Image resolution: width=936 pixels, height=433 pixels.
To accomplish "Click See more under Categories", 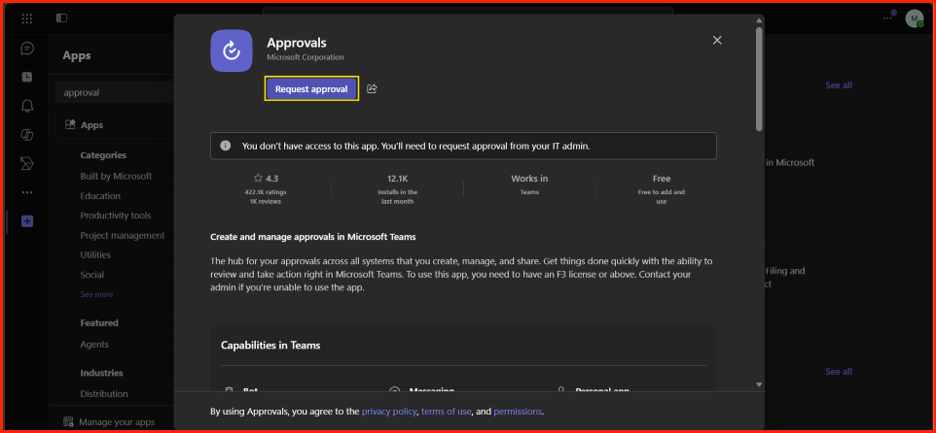I will (97, 294).
